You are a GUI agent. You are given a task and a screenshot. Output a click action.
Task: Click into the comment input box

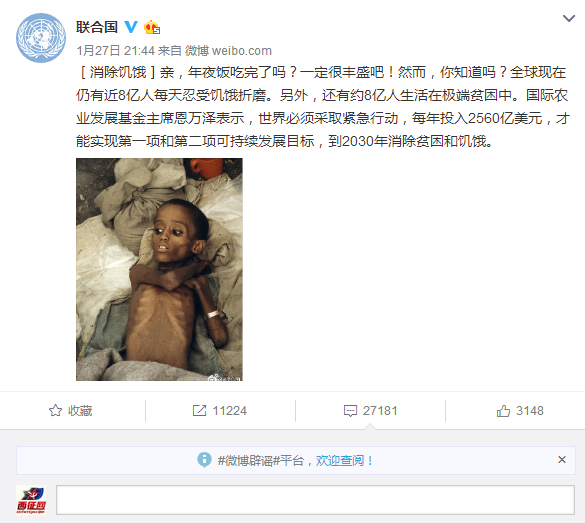coord(315,500)
